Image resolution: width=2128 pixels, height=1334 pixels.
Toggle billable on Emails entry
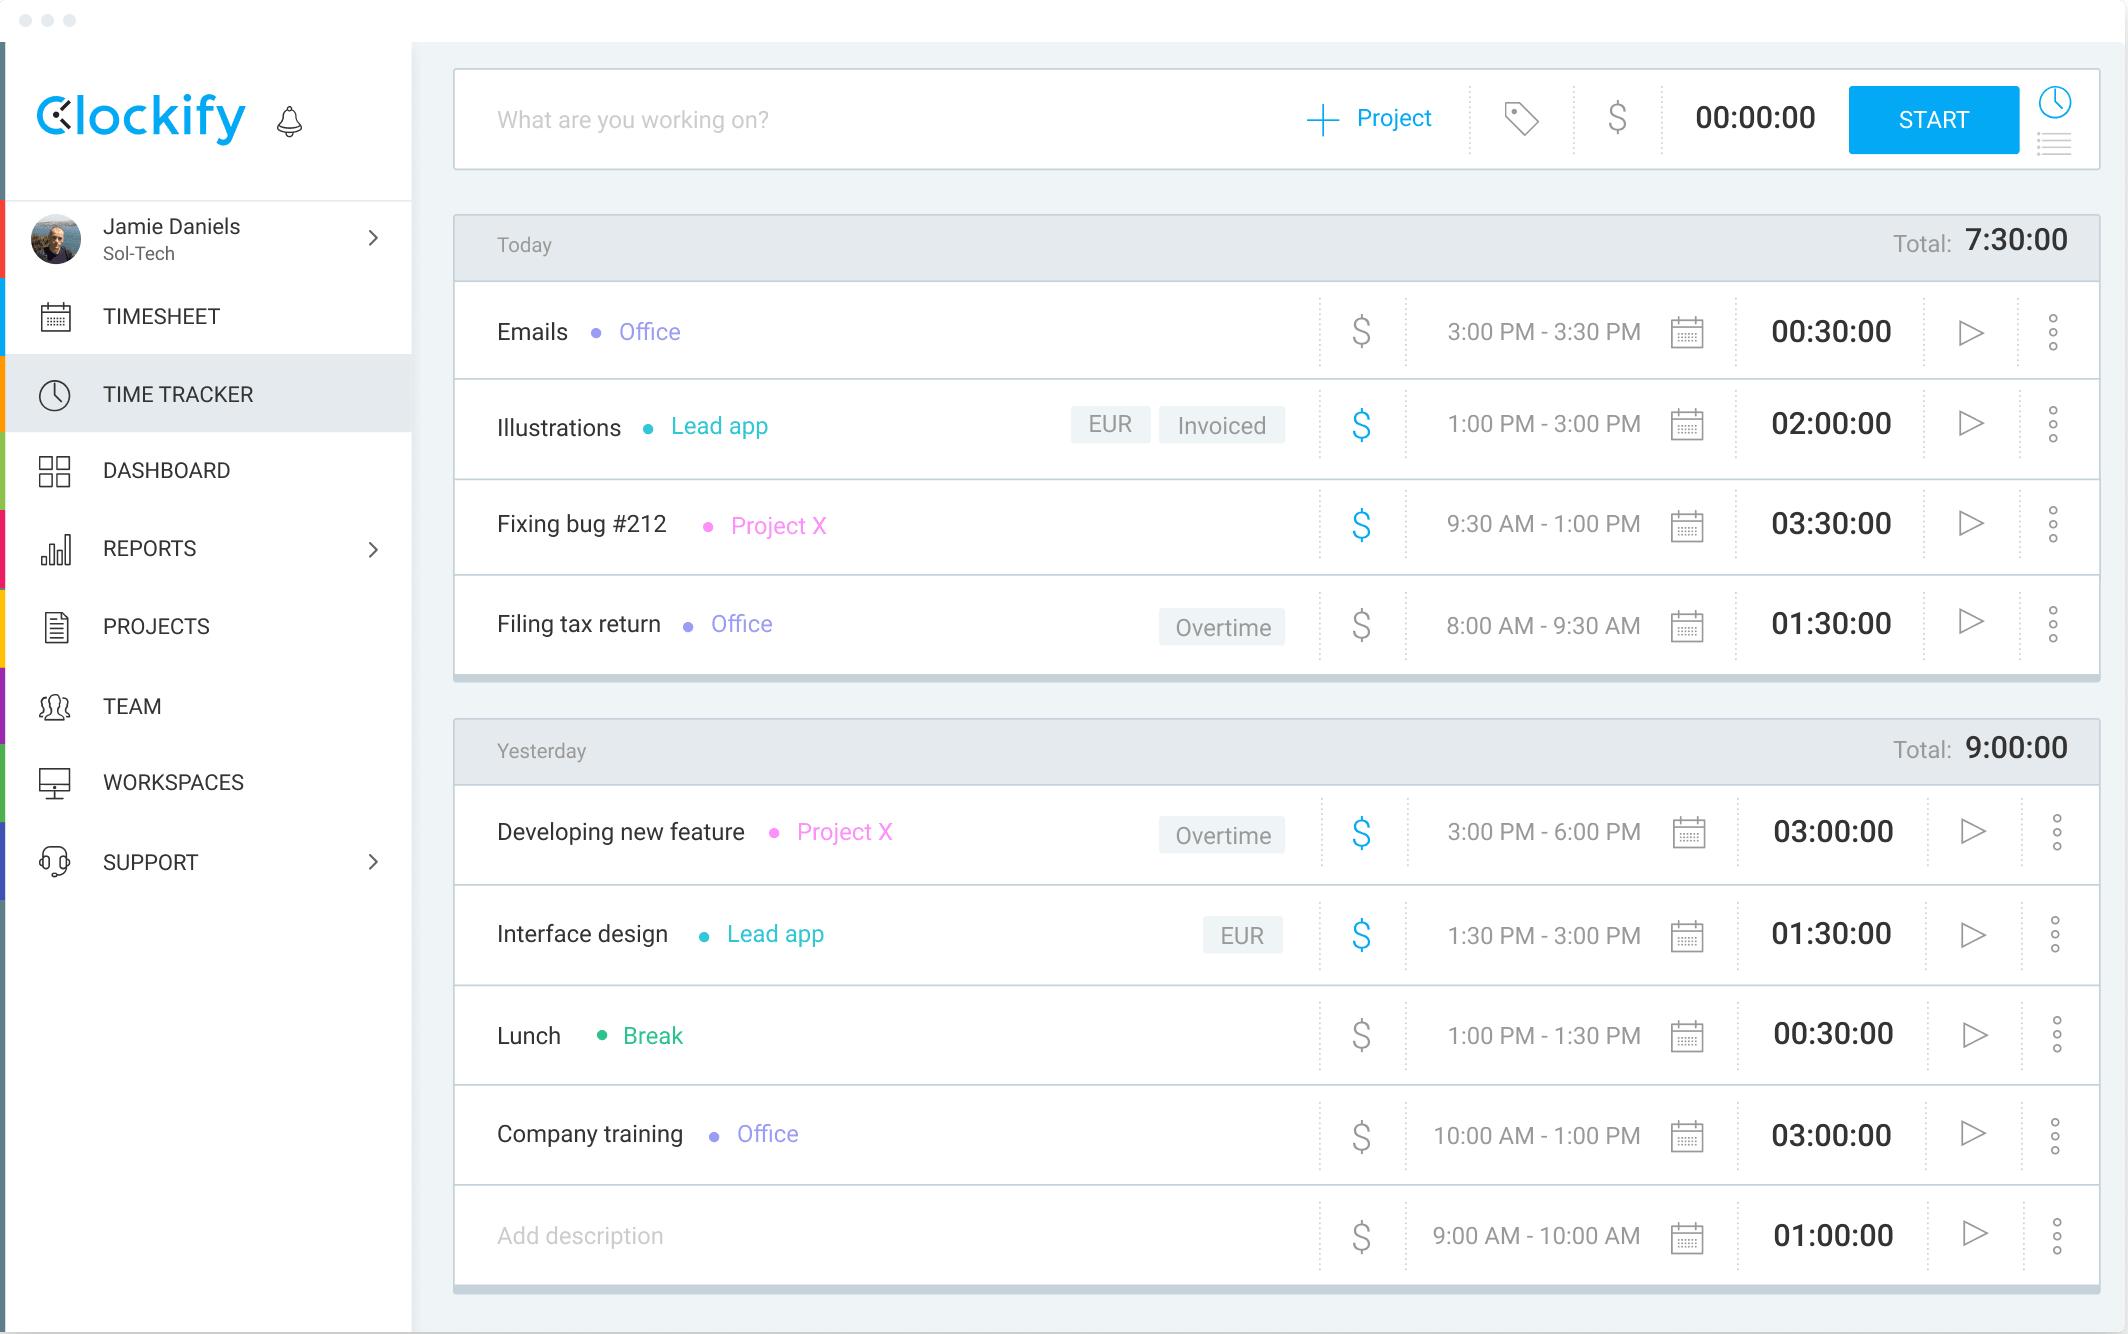(1361, 332)
